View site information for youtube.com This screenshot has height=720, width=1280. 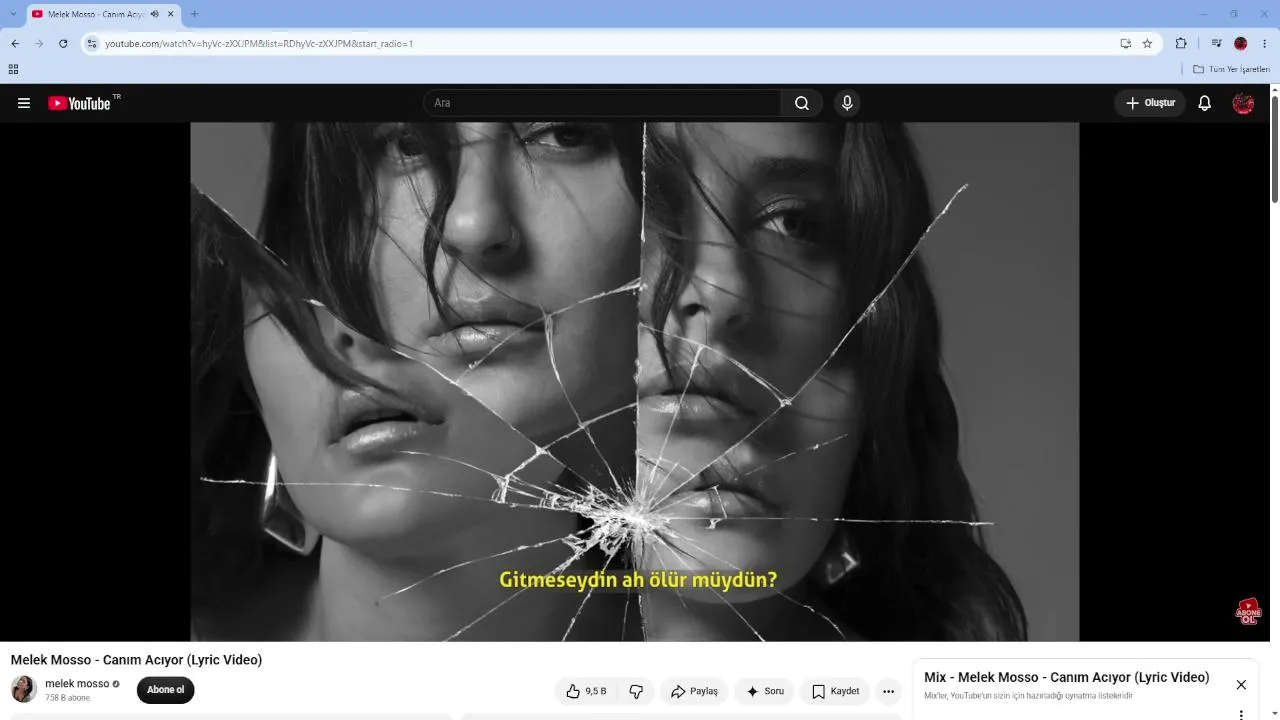[x=92, y=44]
